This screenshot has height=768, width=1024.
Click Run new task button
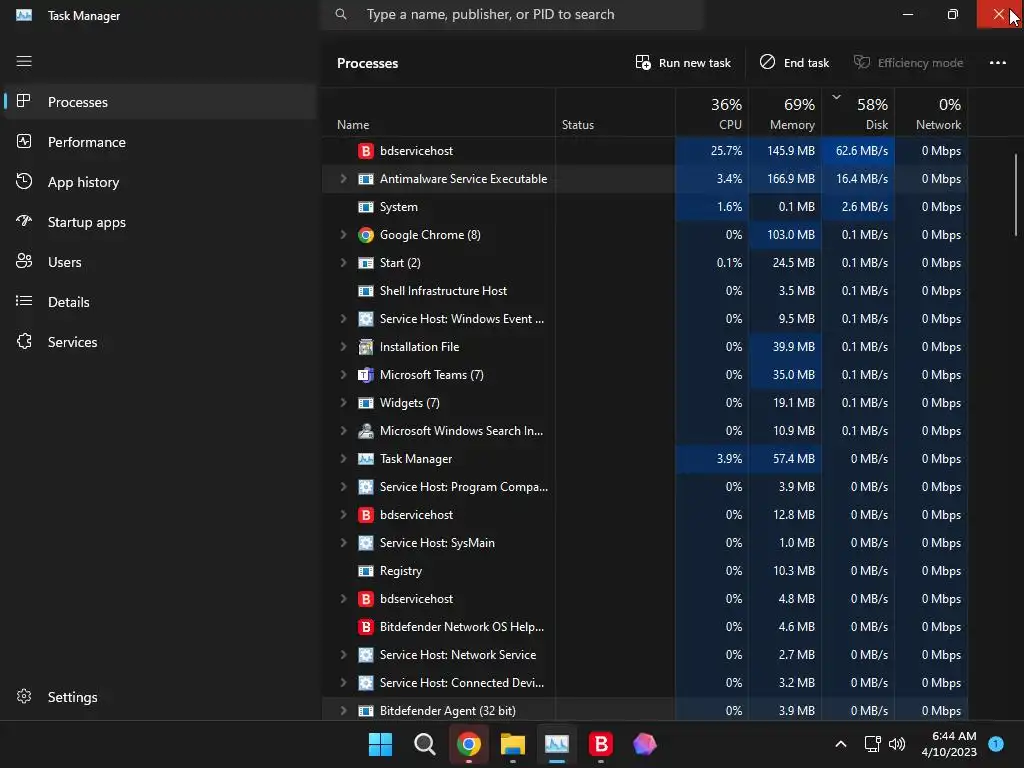point(683,63)
